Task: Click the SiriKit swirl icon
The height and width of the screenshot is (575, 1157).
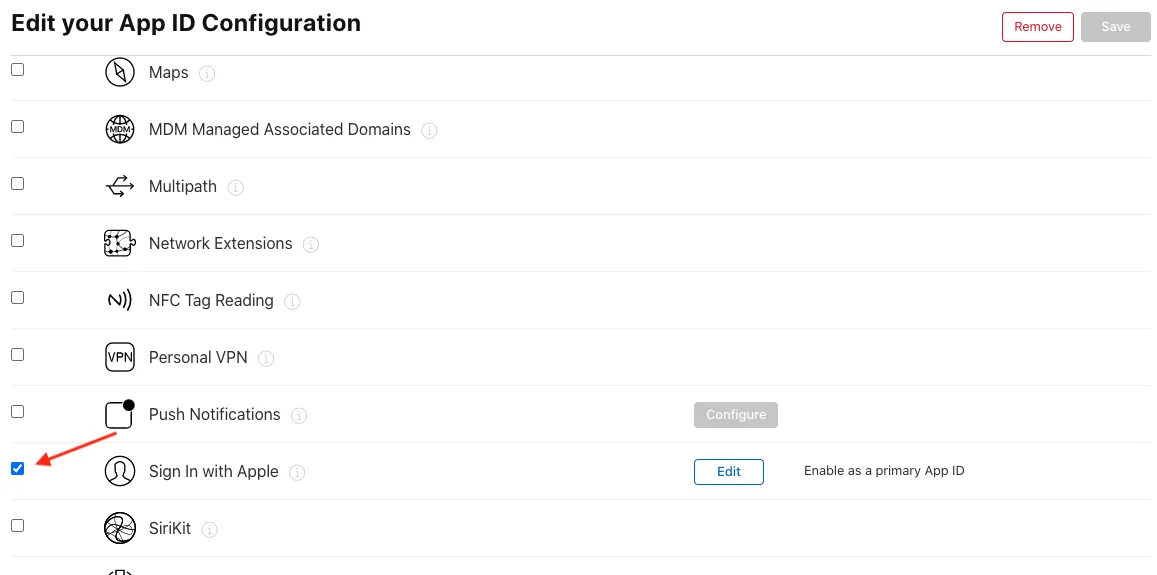Action: [x=120, y=528]
